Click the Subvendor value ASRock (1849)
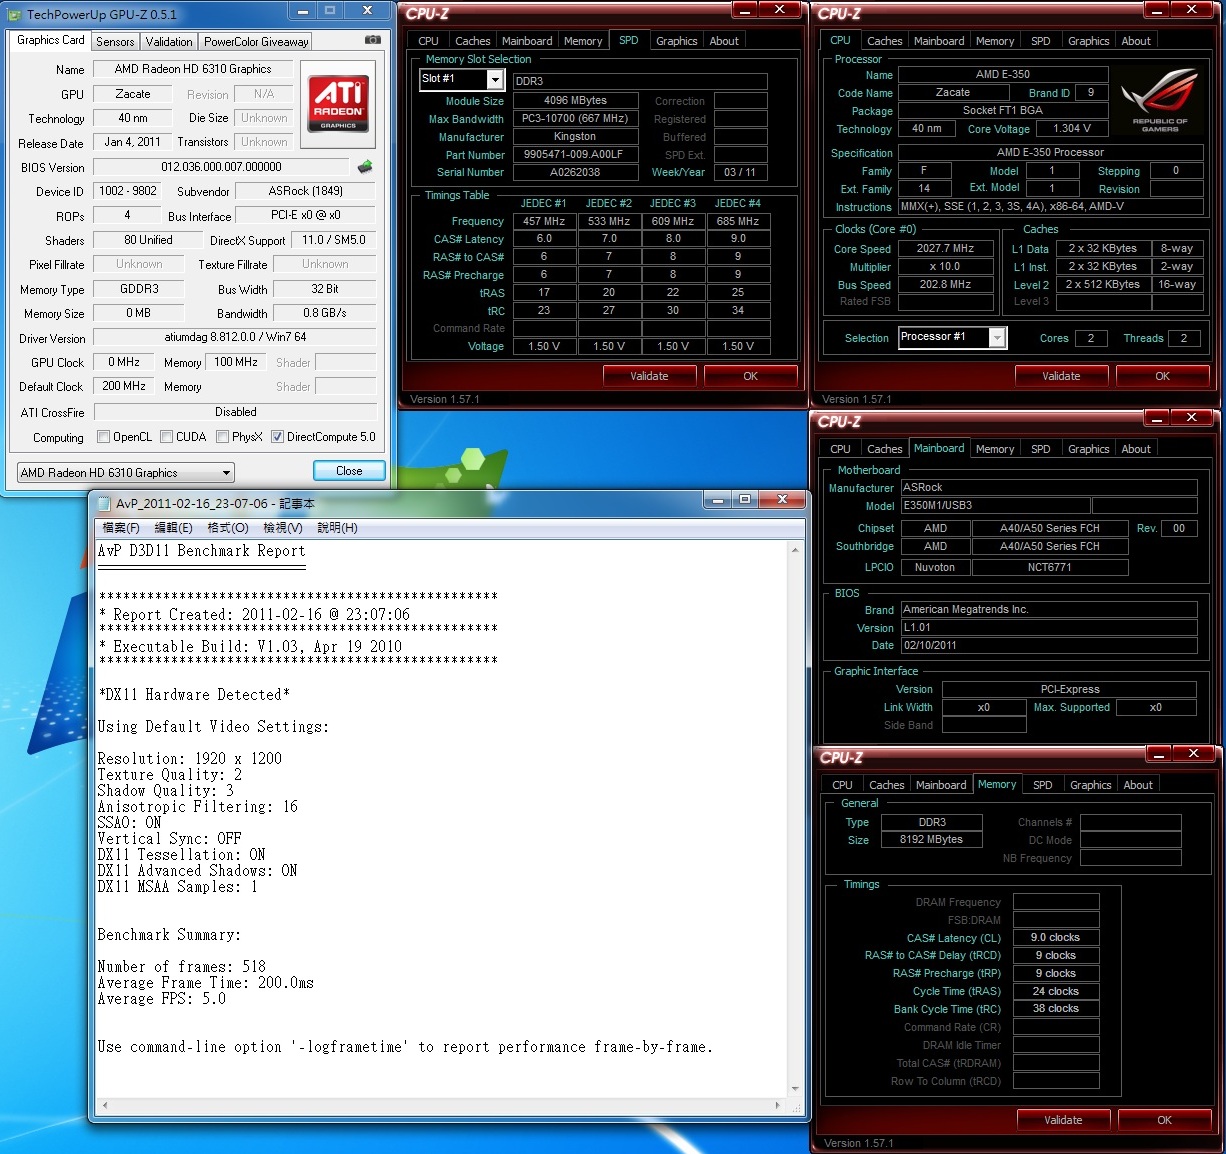Screen dimensions: 1226x1154 306,191
